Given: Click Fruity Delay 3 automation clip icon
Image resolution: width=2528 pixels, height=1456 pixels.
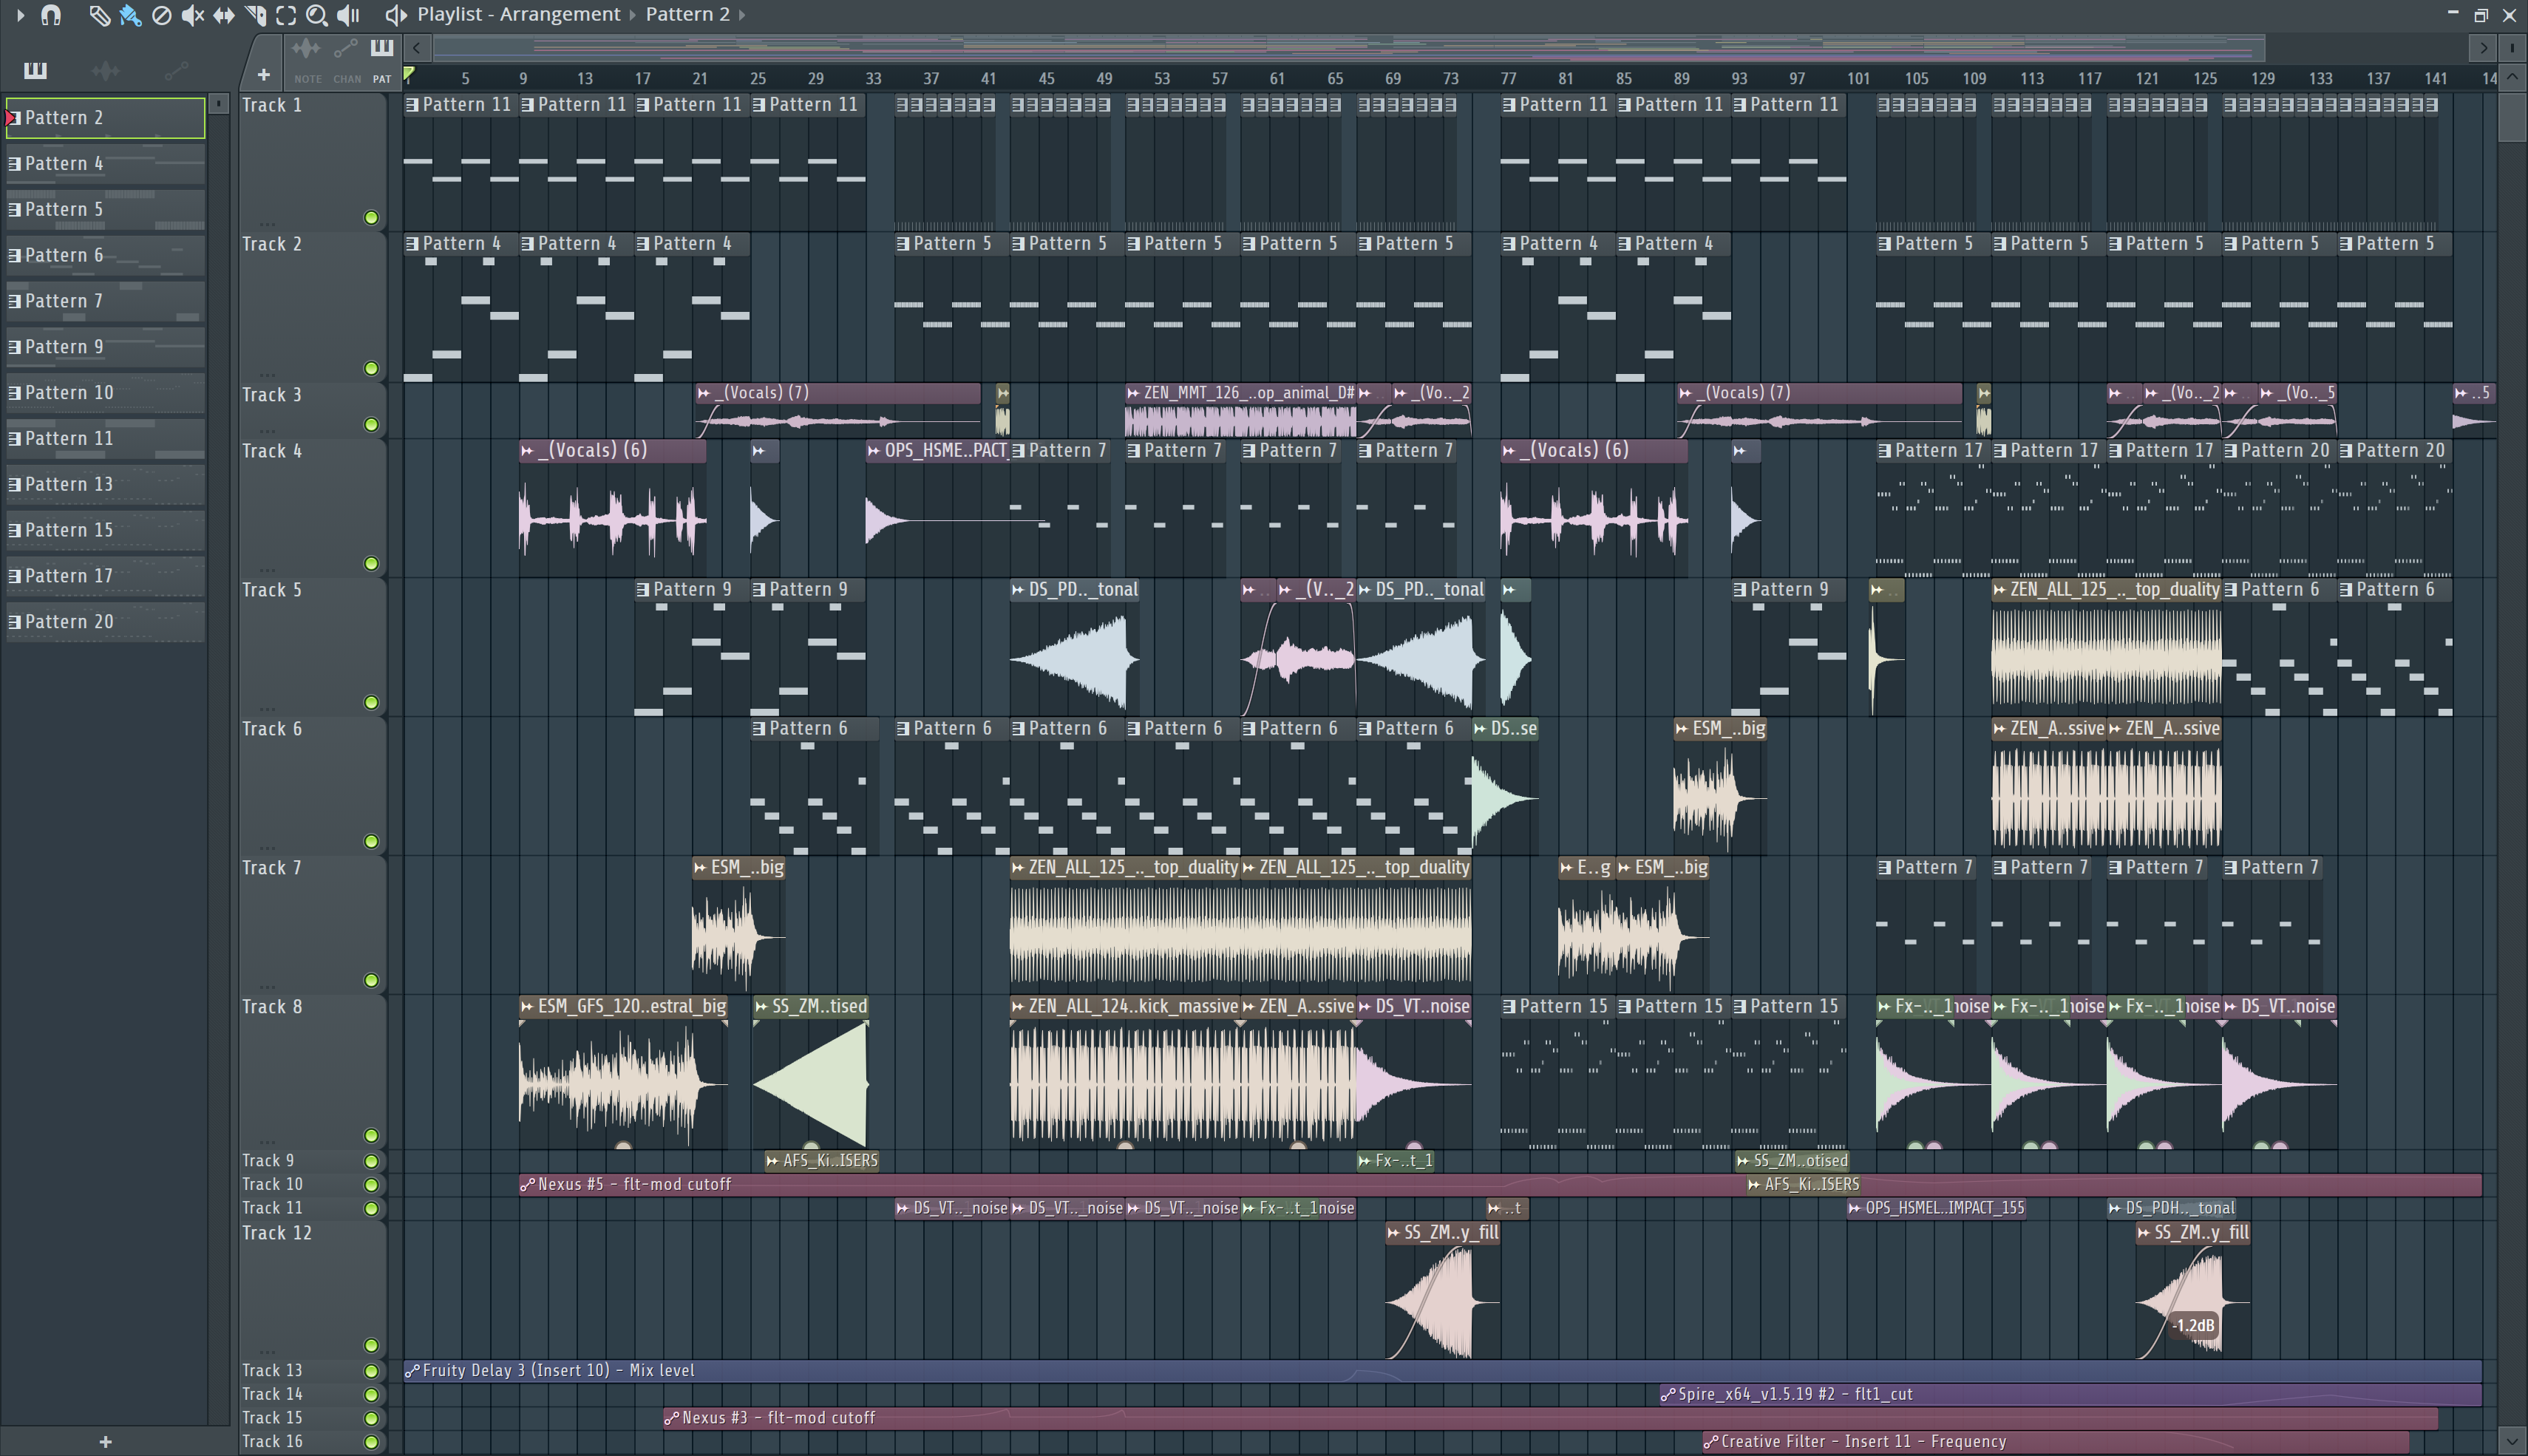Looking at the screenshot, I should click(x=412, y=1371).
